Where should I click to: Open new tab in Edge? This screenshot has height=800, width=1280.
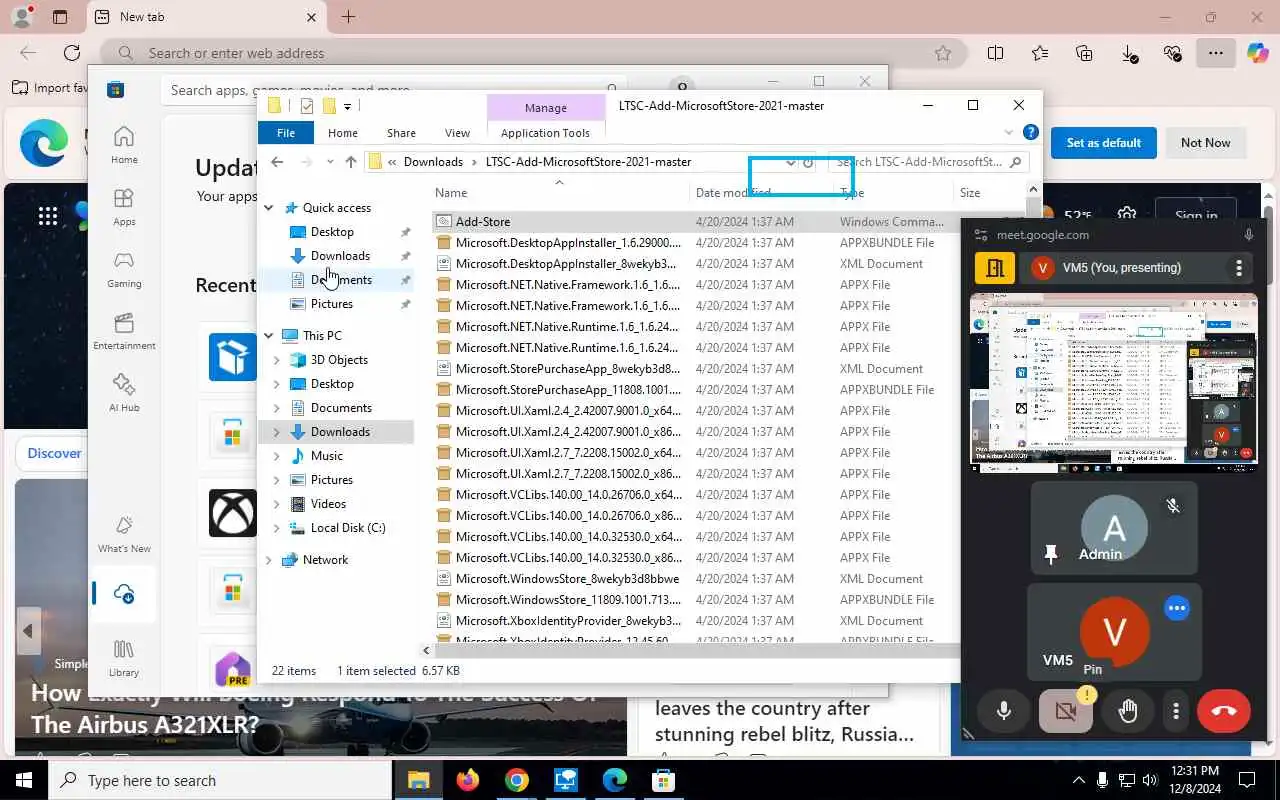(x=348, y=17)
